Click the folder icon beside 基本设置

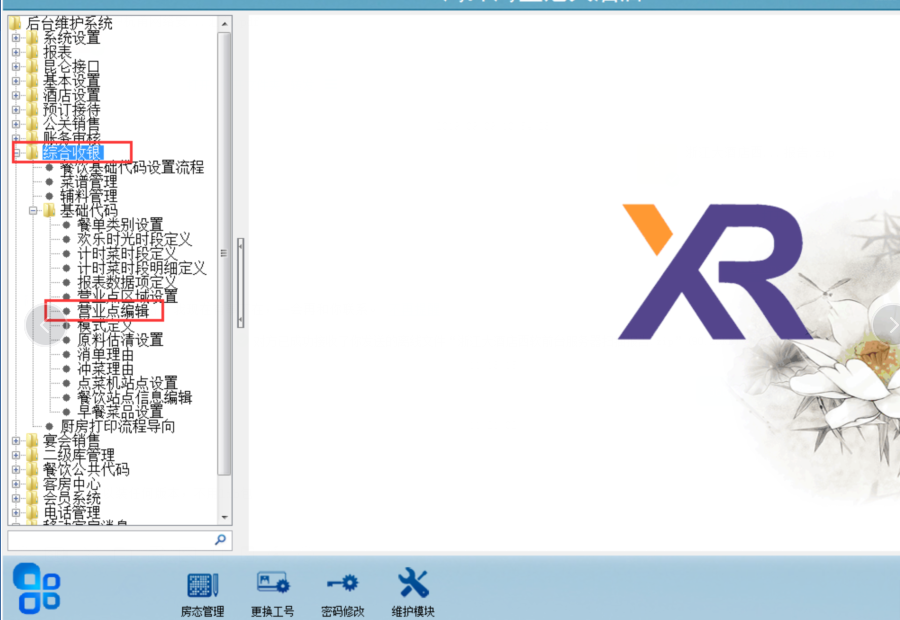coord(33,81)
